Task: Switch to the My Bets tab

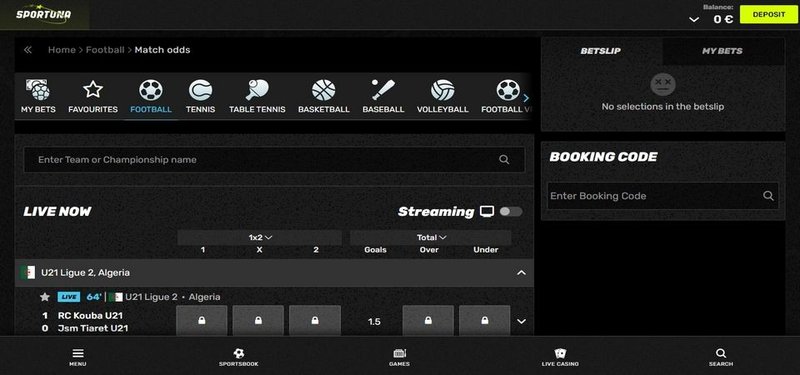Action: coord(722,51)
